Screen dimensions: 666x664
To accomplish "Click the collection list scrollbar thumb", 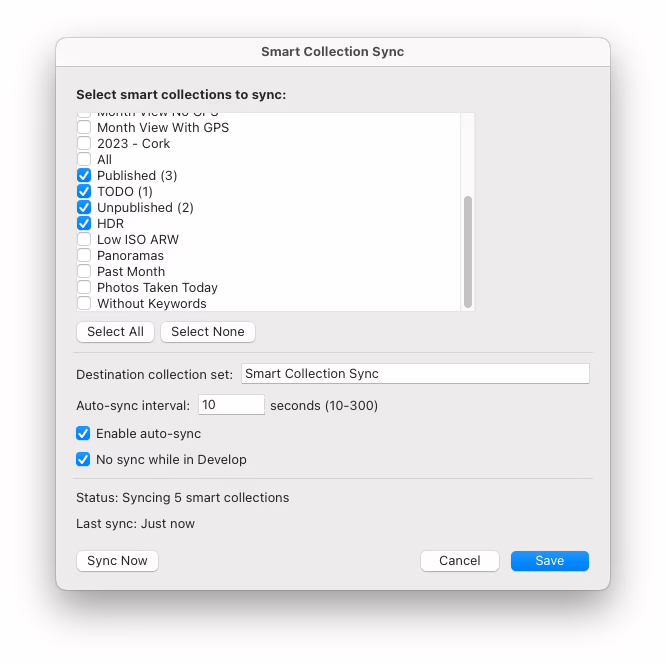I will click(x=467, y=251).
